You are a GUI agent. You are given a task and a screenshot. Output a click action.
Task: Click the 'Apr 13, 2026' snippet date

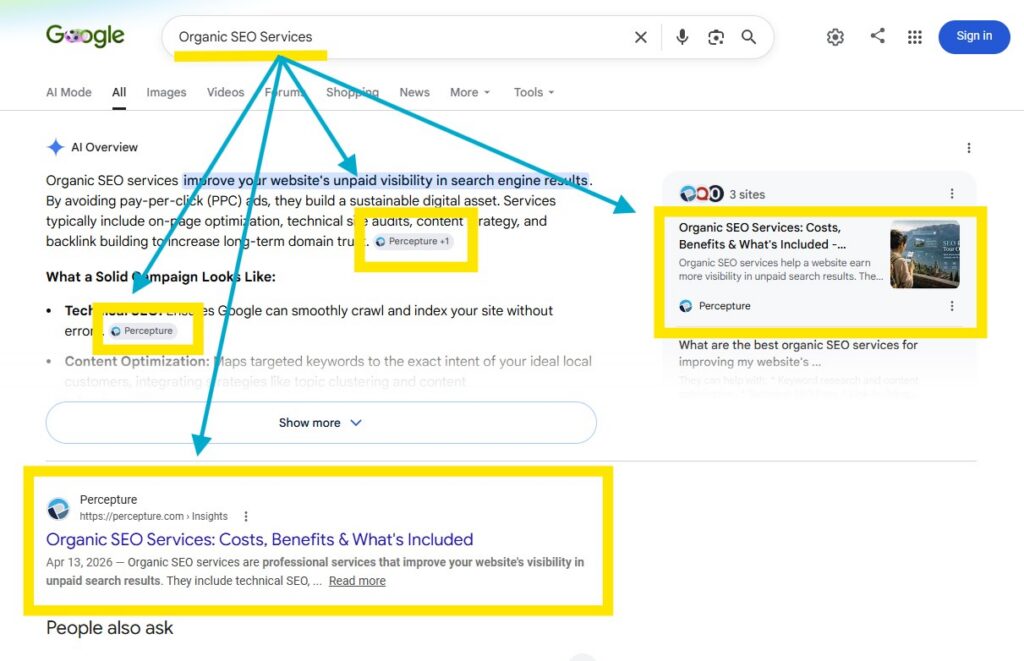pyautogui.click(x=79, y=562)
